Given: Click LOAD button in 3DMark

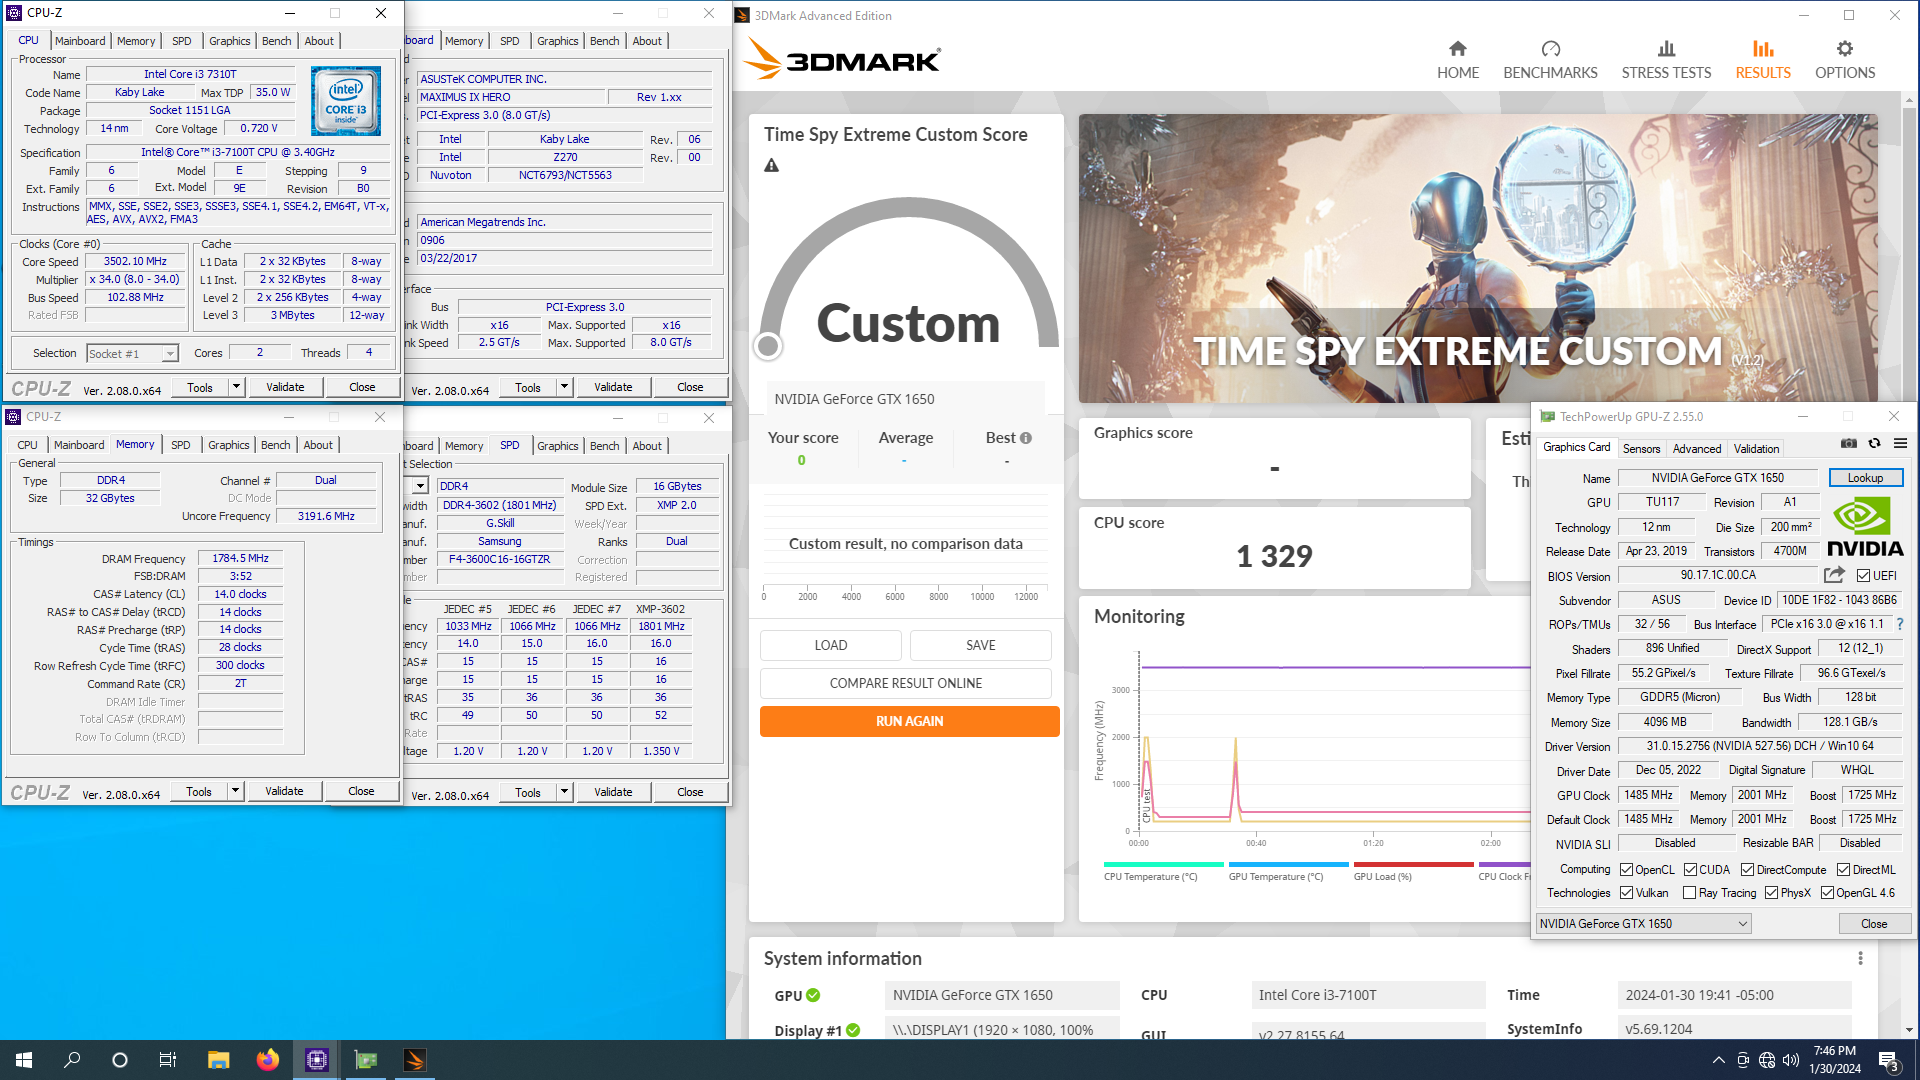Looking at the screenshot, I should point(831,645).
